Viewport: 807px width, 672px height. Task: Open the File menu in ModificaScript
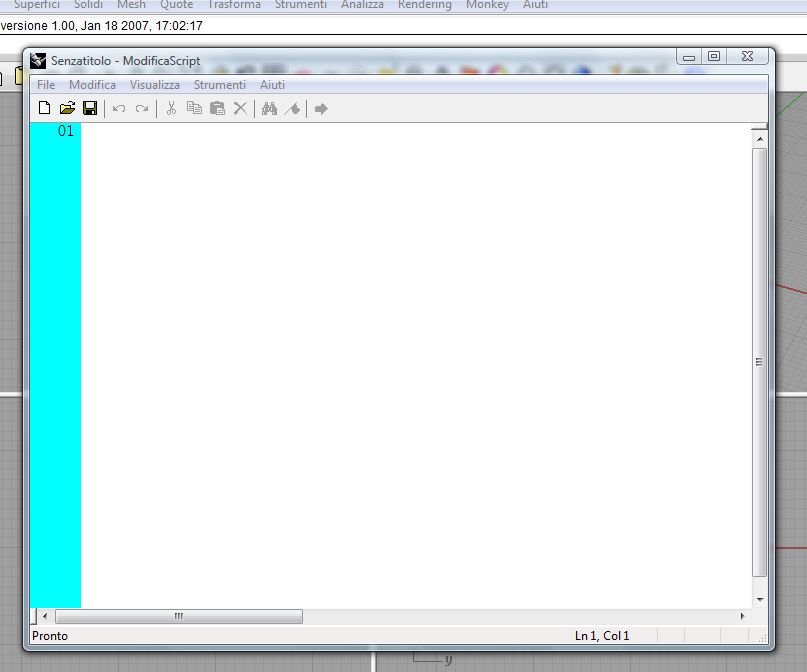(x=46, y=85)
